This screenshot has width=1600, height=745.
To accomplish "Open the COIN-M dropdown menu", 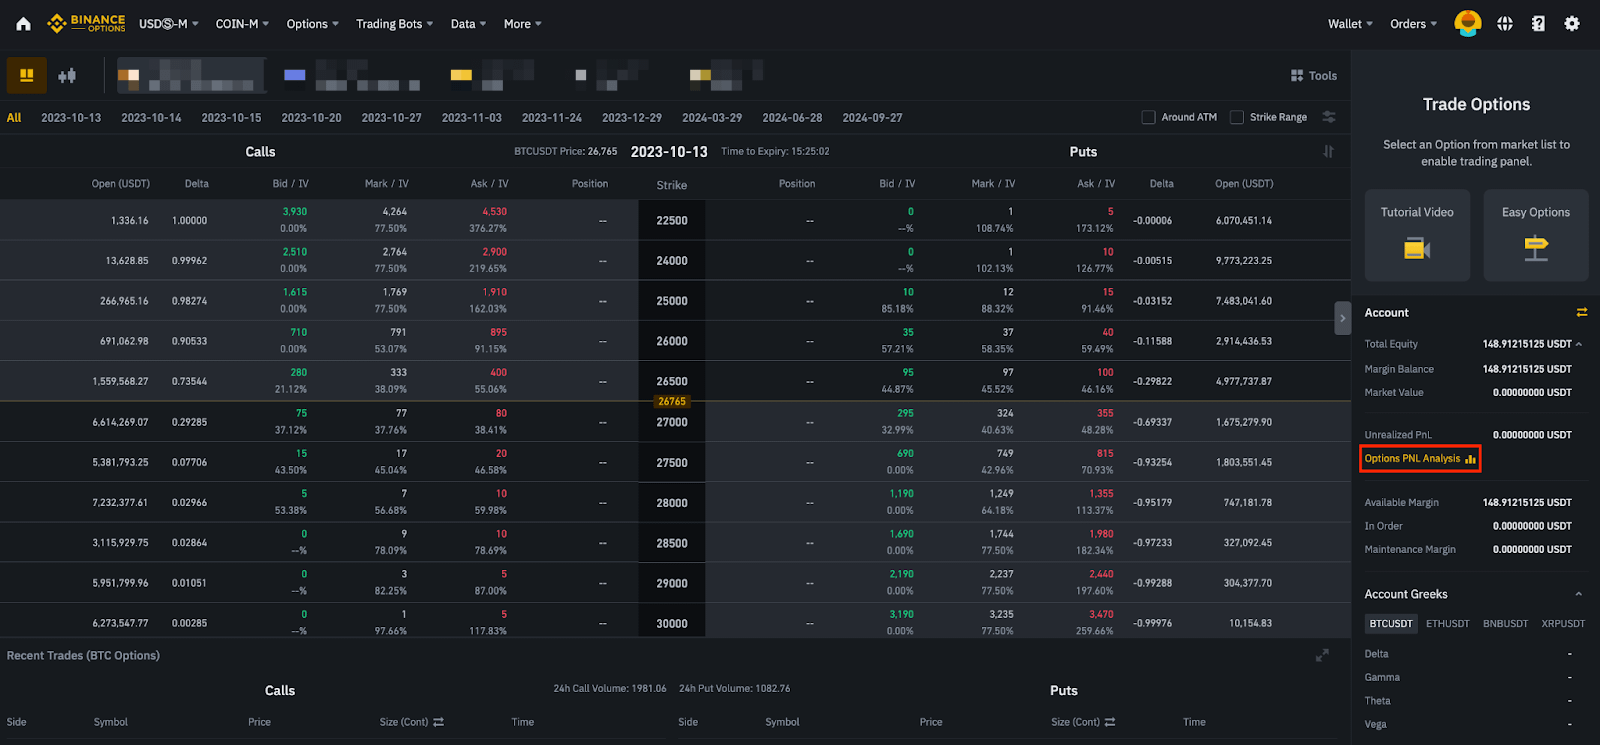I will [242, 24].
